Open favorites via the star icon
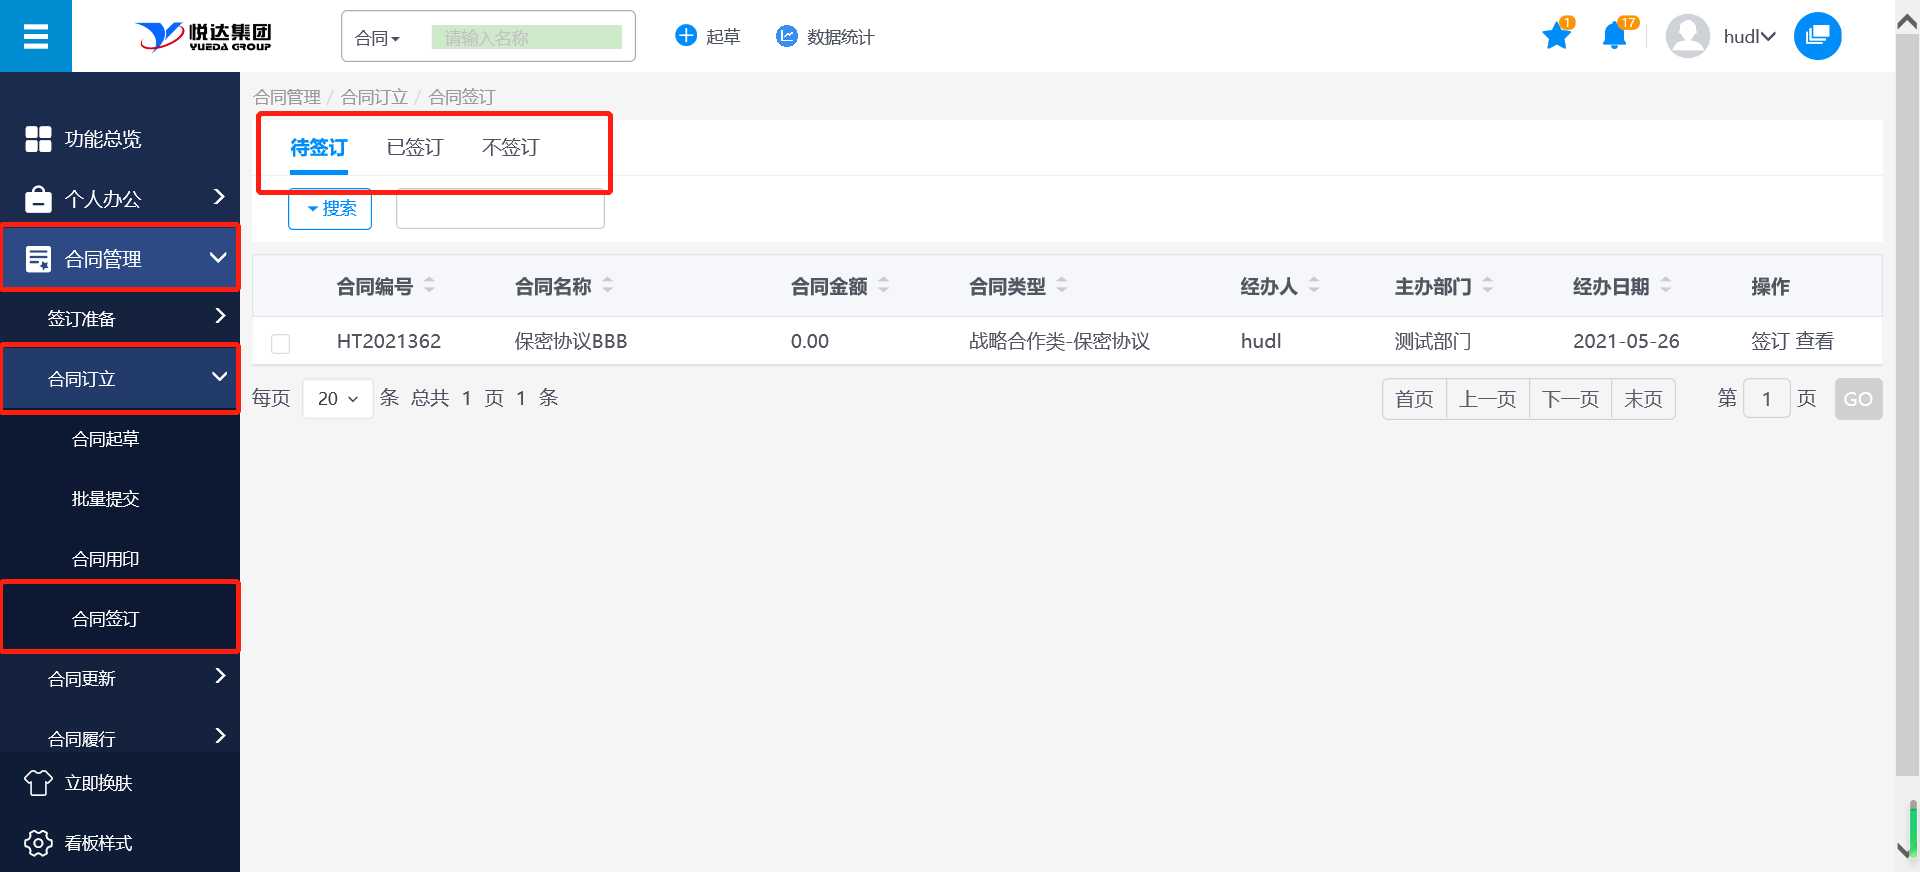Image resolution: width=1920 pixels, height=872 pixels. coord(1556,37)
